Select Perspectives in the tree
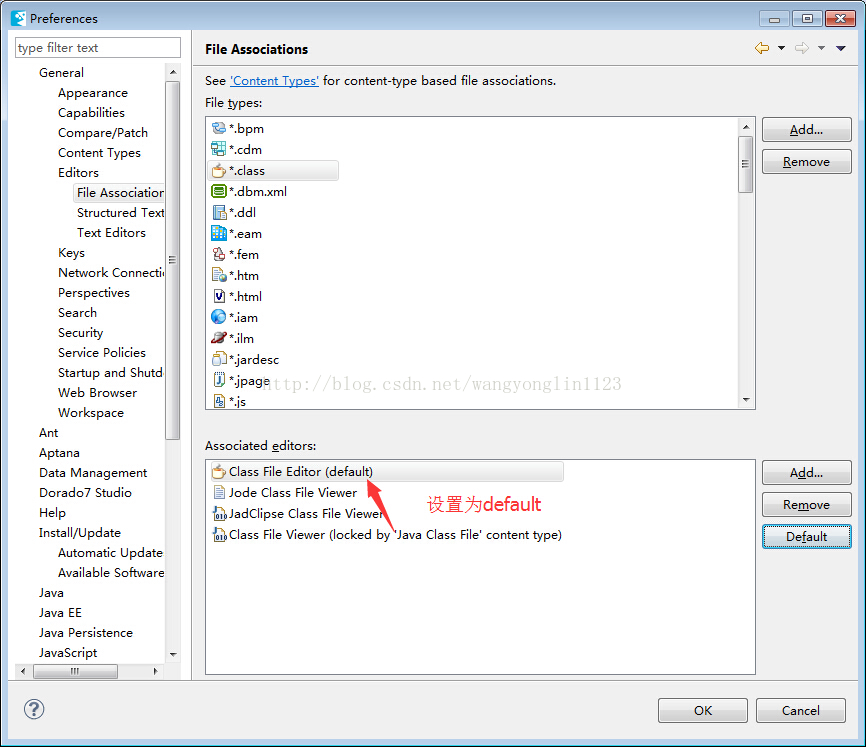Image resolution: width=866 pixels, height=747 pixels. click(94, 293)
